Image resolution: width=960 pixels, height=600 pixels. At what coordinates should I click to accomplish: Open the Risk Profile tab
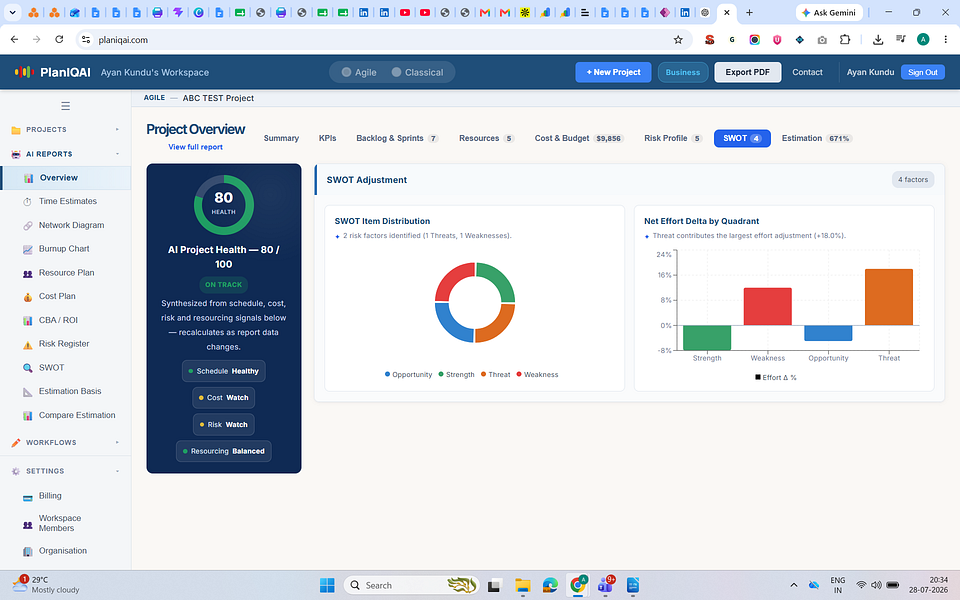pos(673,138)
